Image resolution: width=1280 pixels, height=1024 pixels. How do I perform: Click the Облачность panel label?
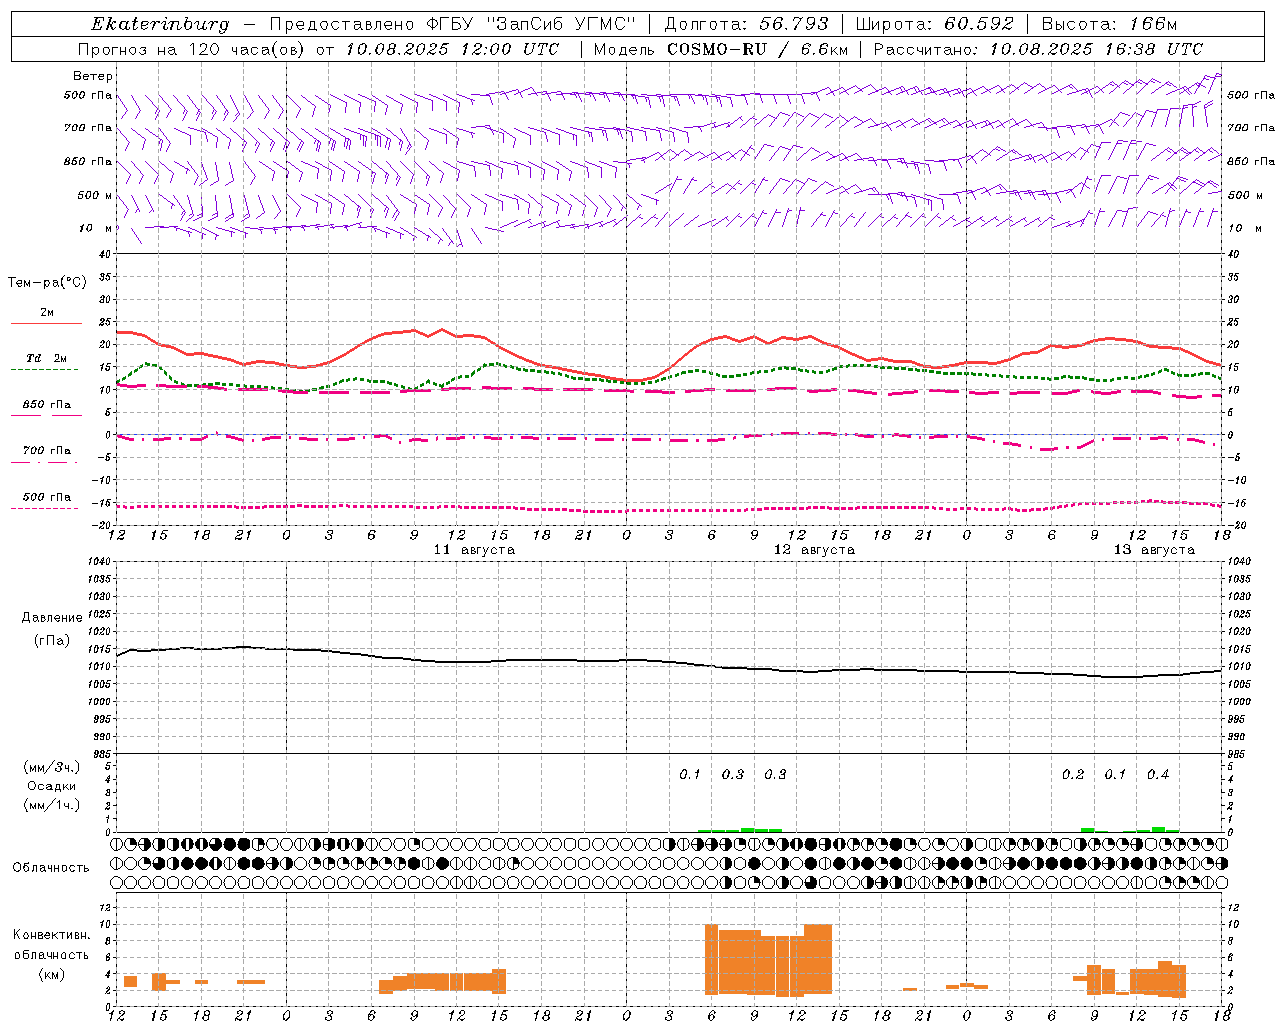(x=51, y=867)
